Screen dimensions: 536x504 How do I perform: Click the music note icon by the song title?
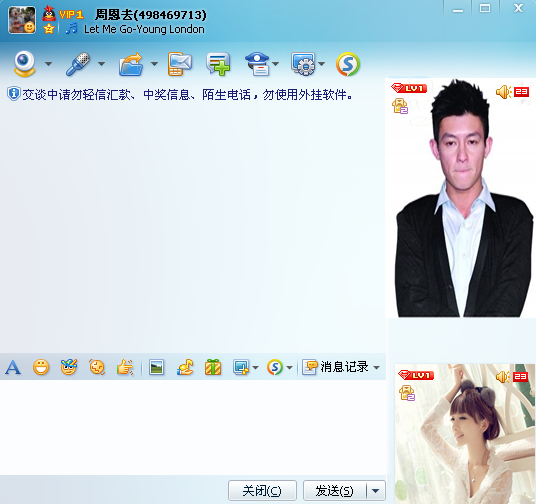(72, 29)
